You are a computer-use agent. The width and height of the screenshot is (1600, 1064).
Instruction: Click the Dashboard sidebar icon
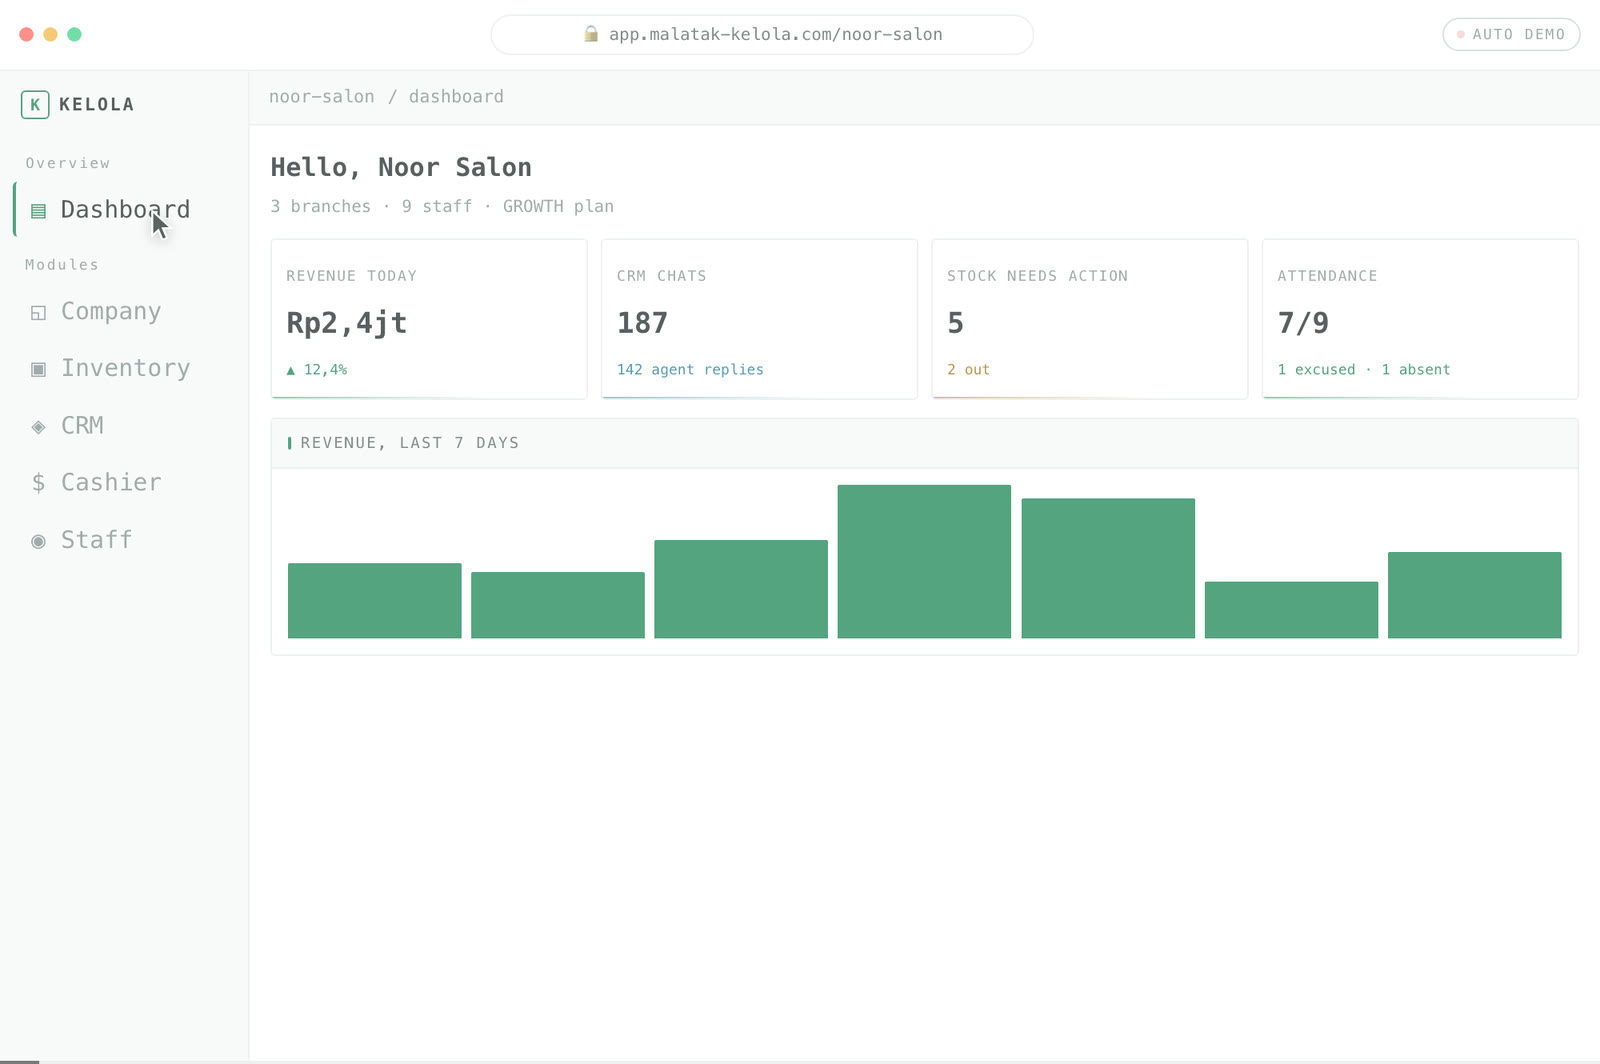click(38, 211)
